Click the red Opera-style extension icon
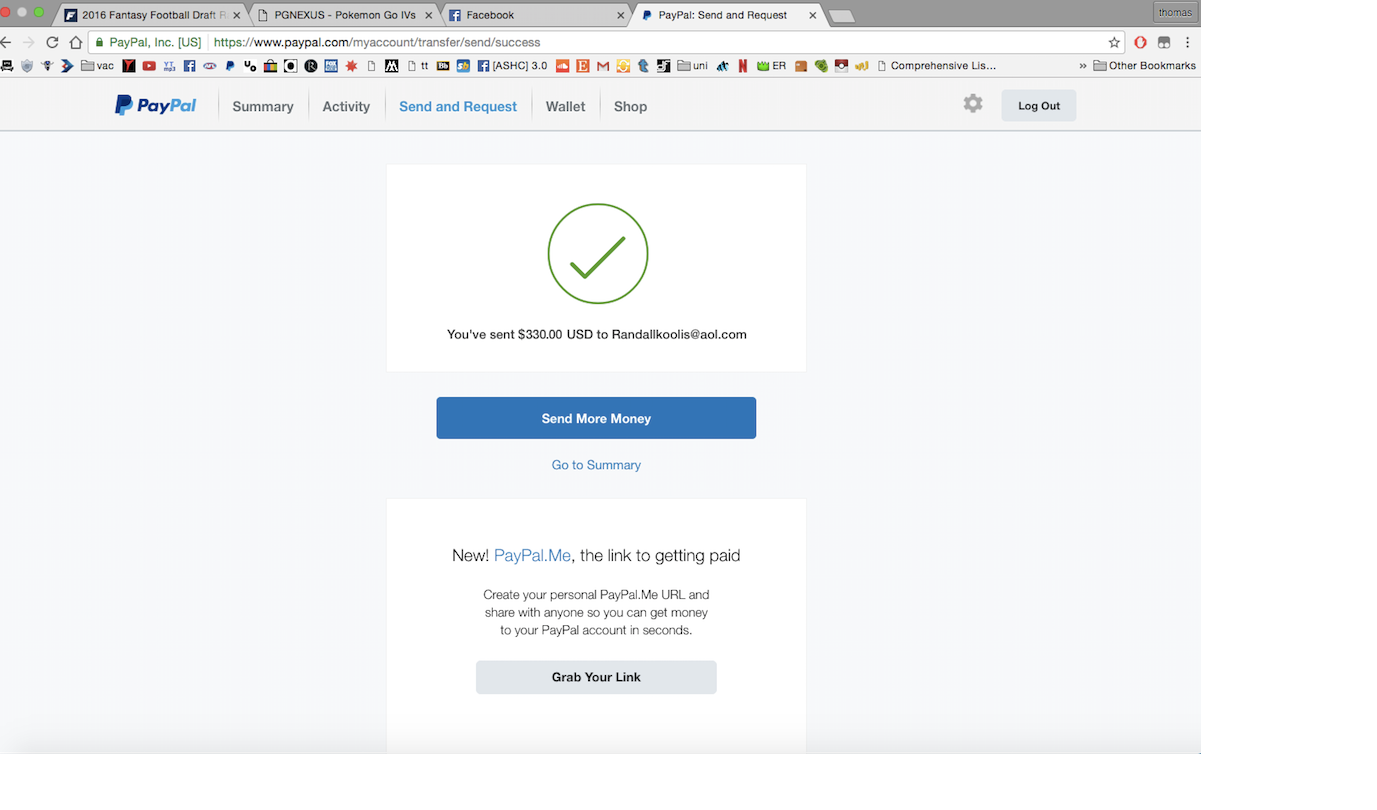The image size is (1377, 810). pyautogui.click(x=1140, y=42)
